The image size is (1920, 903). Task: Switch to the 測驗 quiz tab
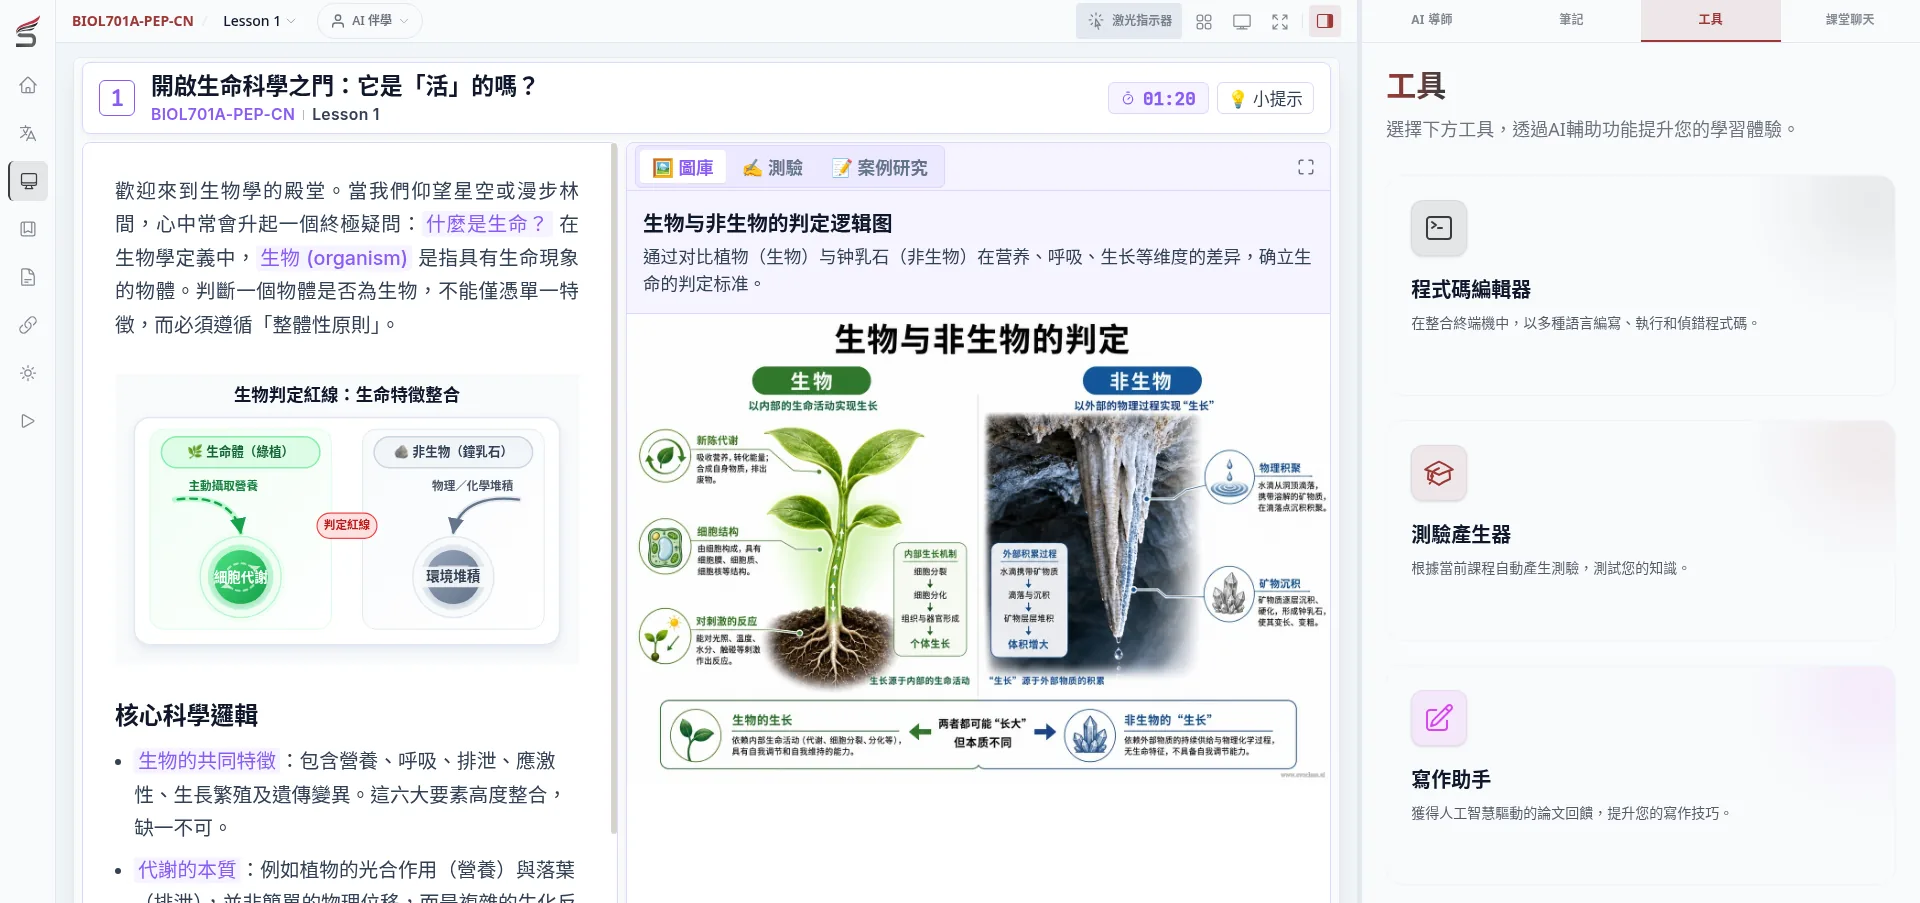click(x=773, y=168)
